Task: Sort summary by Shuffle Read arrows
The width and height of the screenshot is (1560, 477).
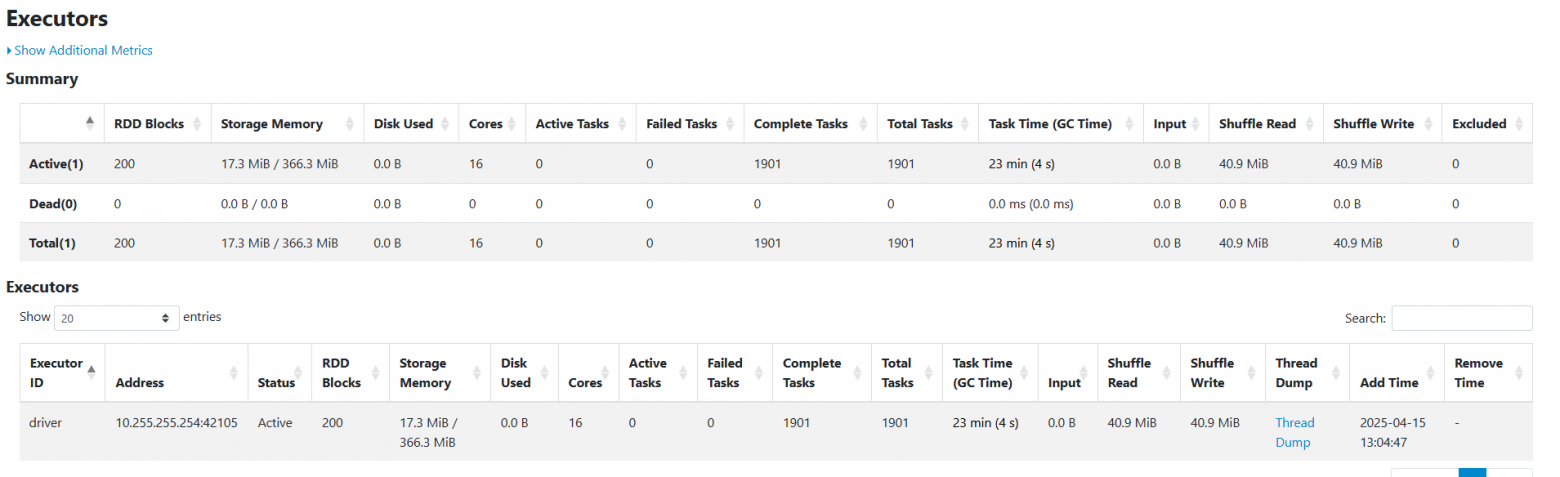Action: [x=1311, y=124]
